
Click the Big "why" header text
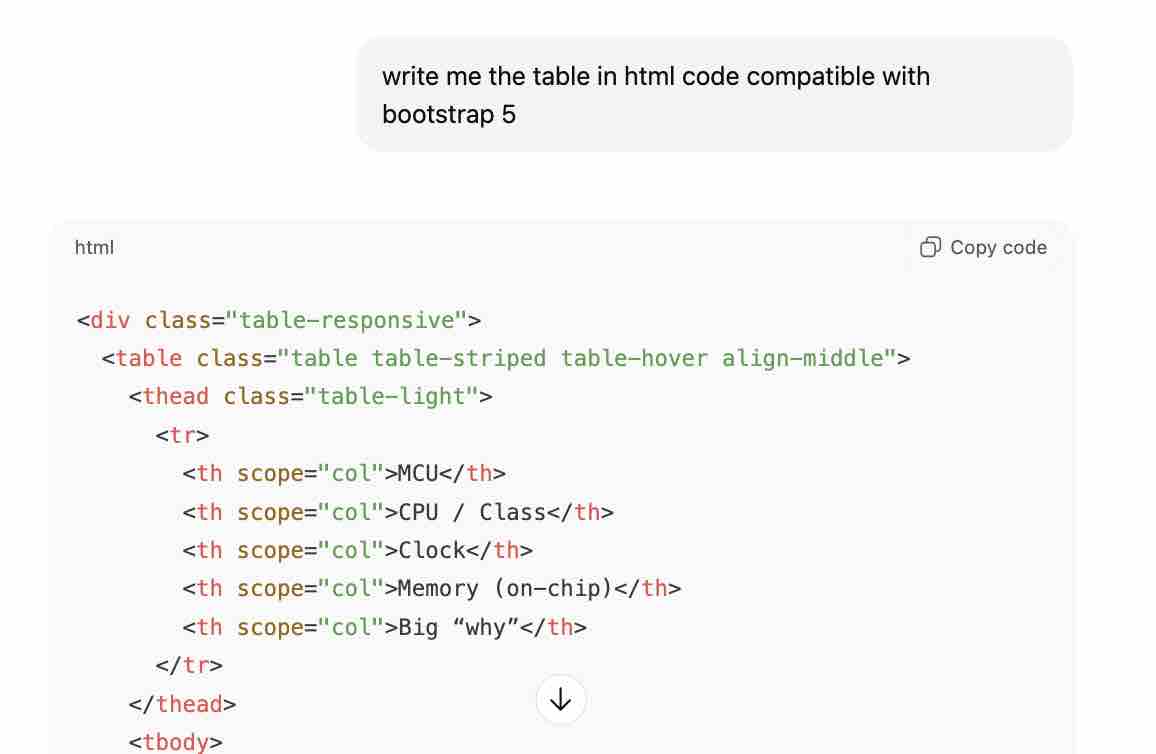tap(458, 628)
